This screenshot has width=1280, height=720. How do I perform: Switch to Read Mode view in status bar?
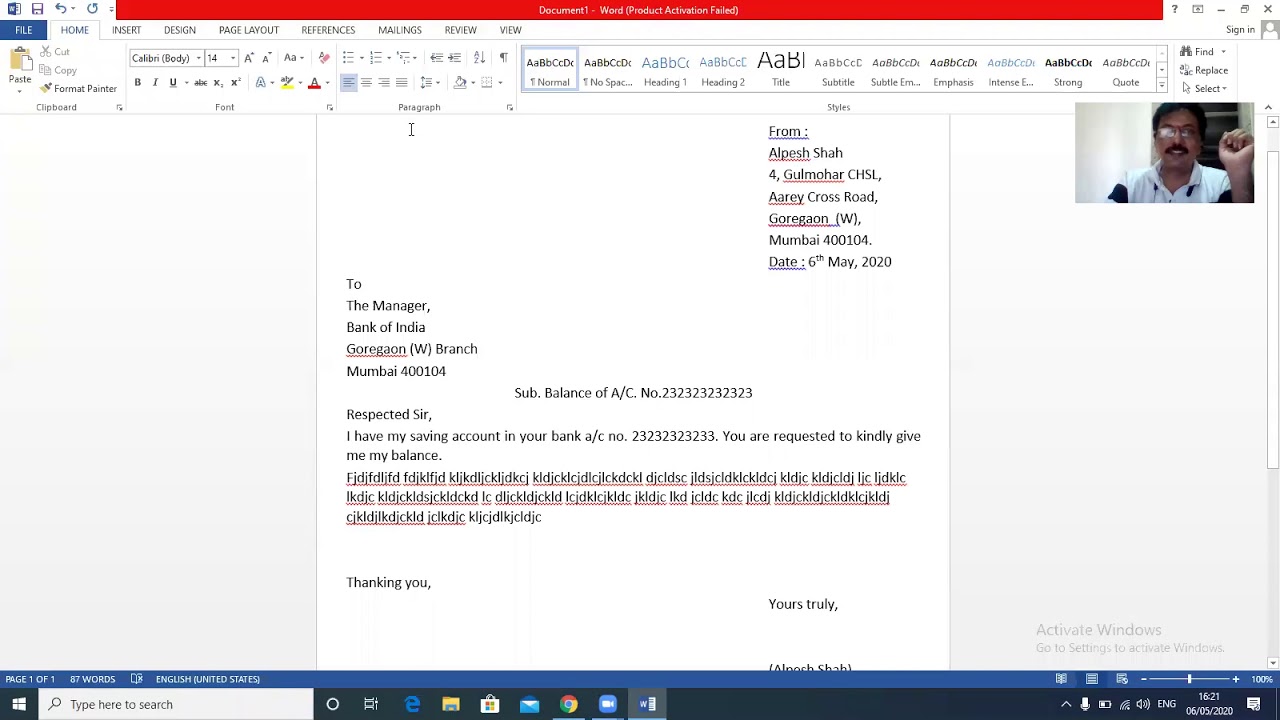[x=1061, y=679]
